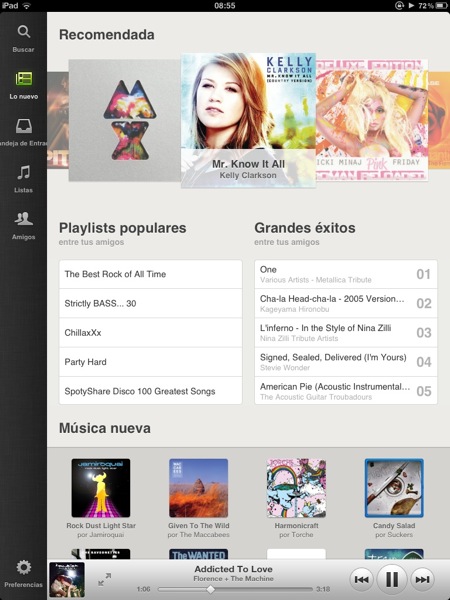This screenshot has width=450, height=600.
Task: Pause the current song
Action: click(392, 580)
